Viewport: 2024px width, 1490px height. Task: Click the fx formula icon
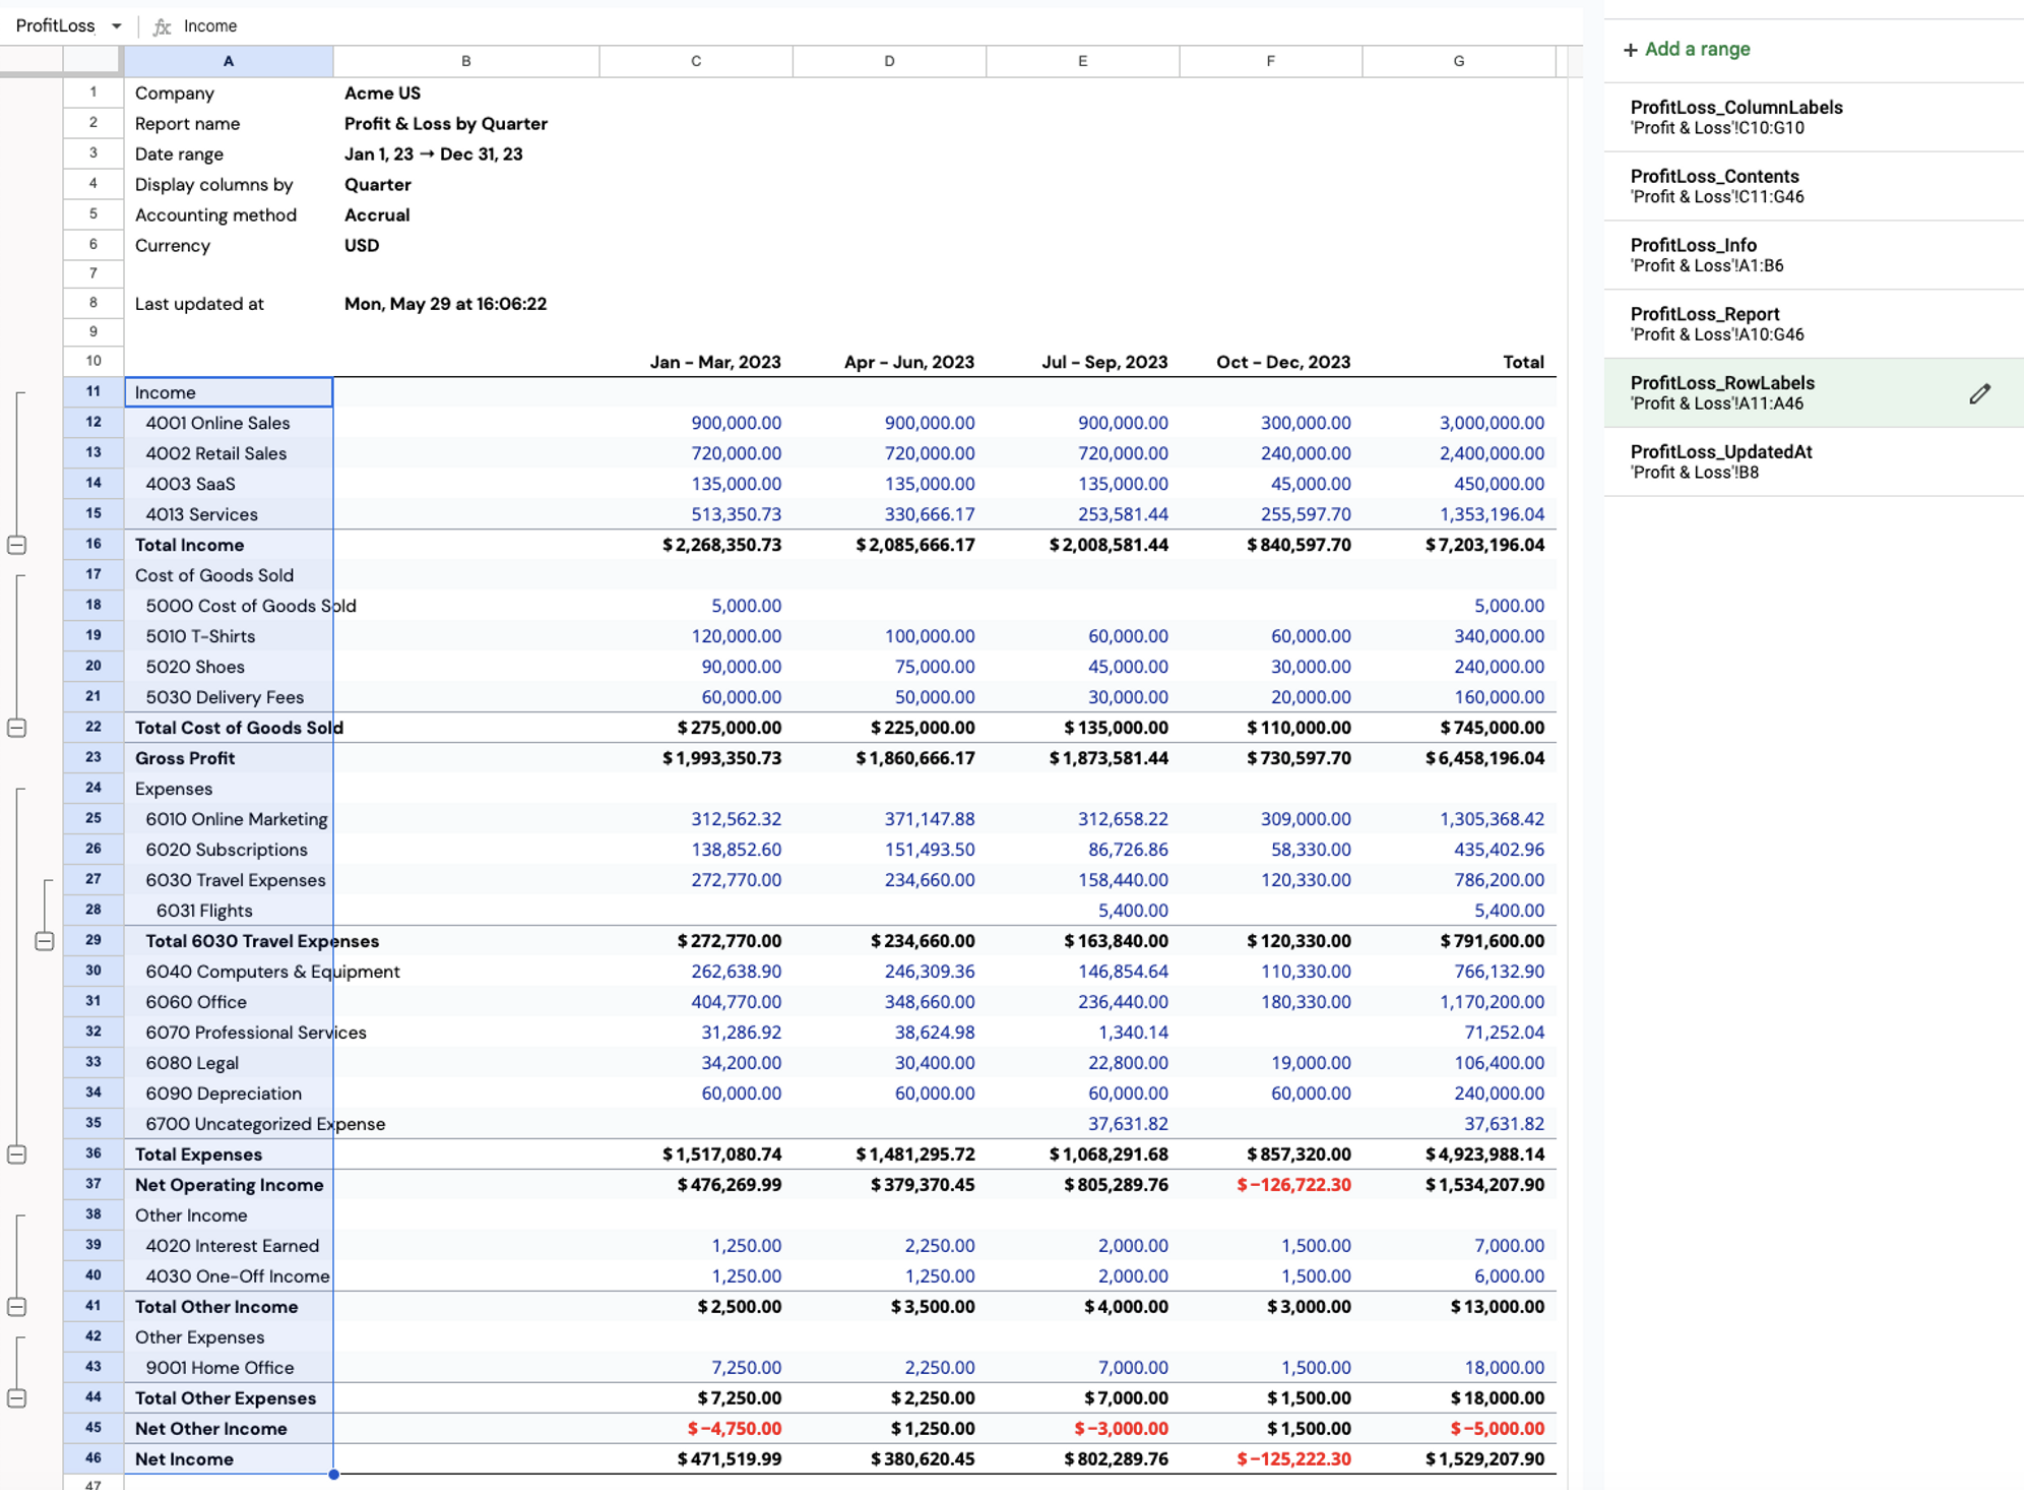tap(161, 26)
